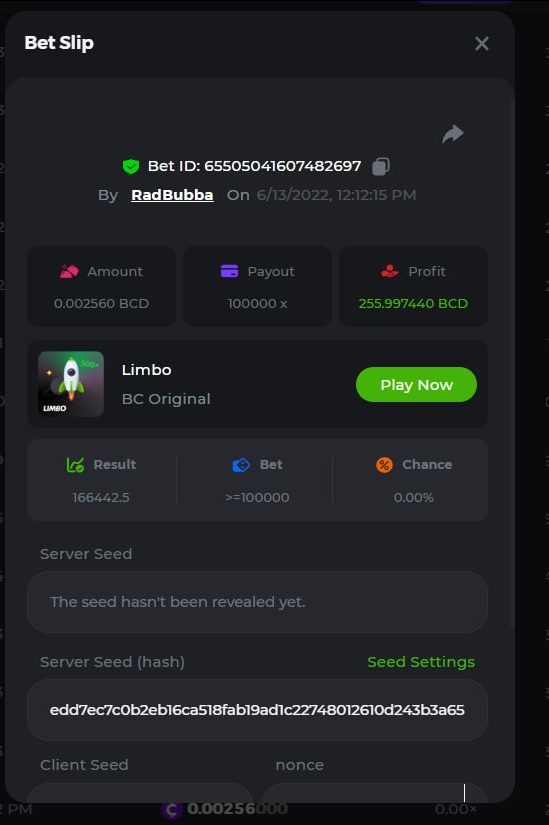Viewport: 549px width, 825px height.
Task: Click the Play Now button
Action: coord(416,385)
